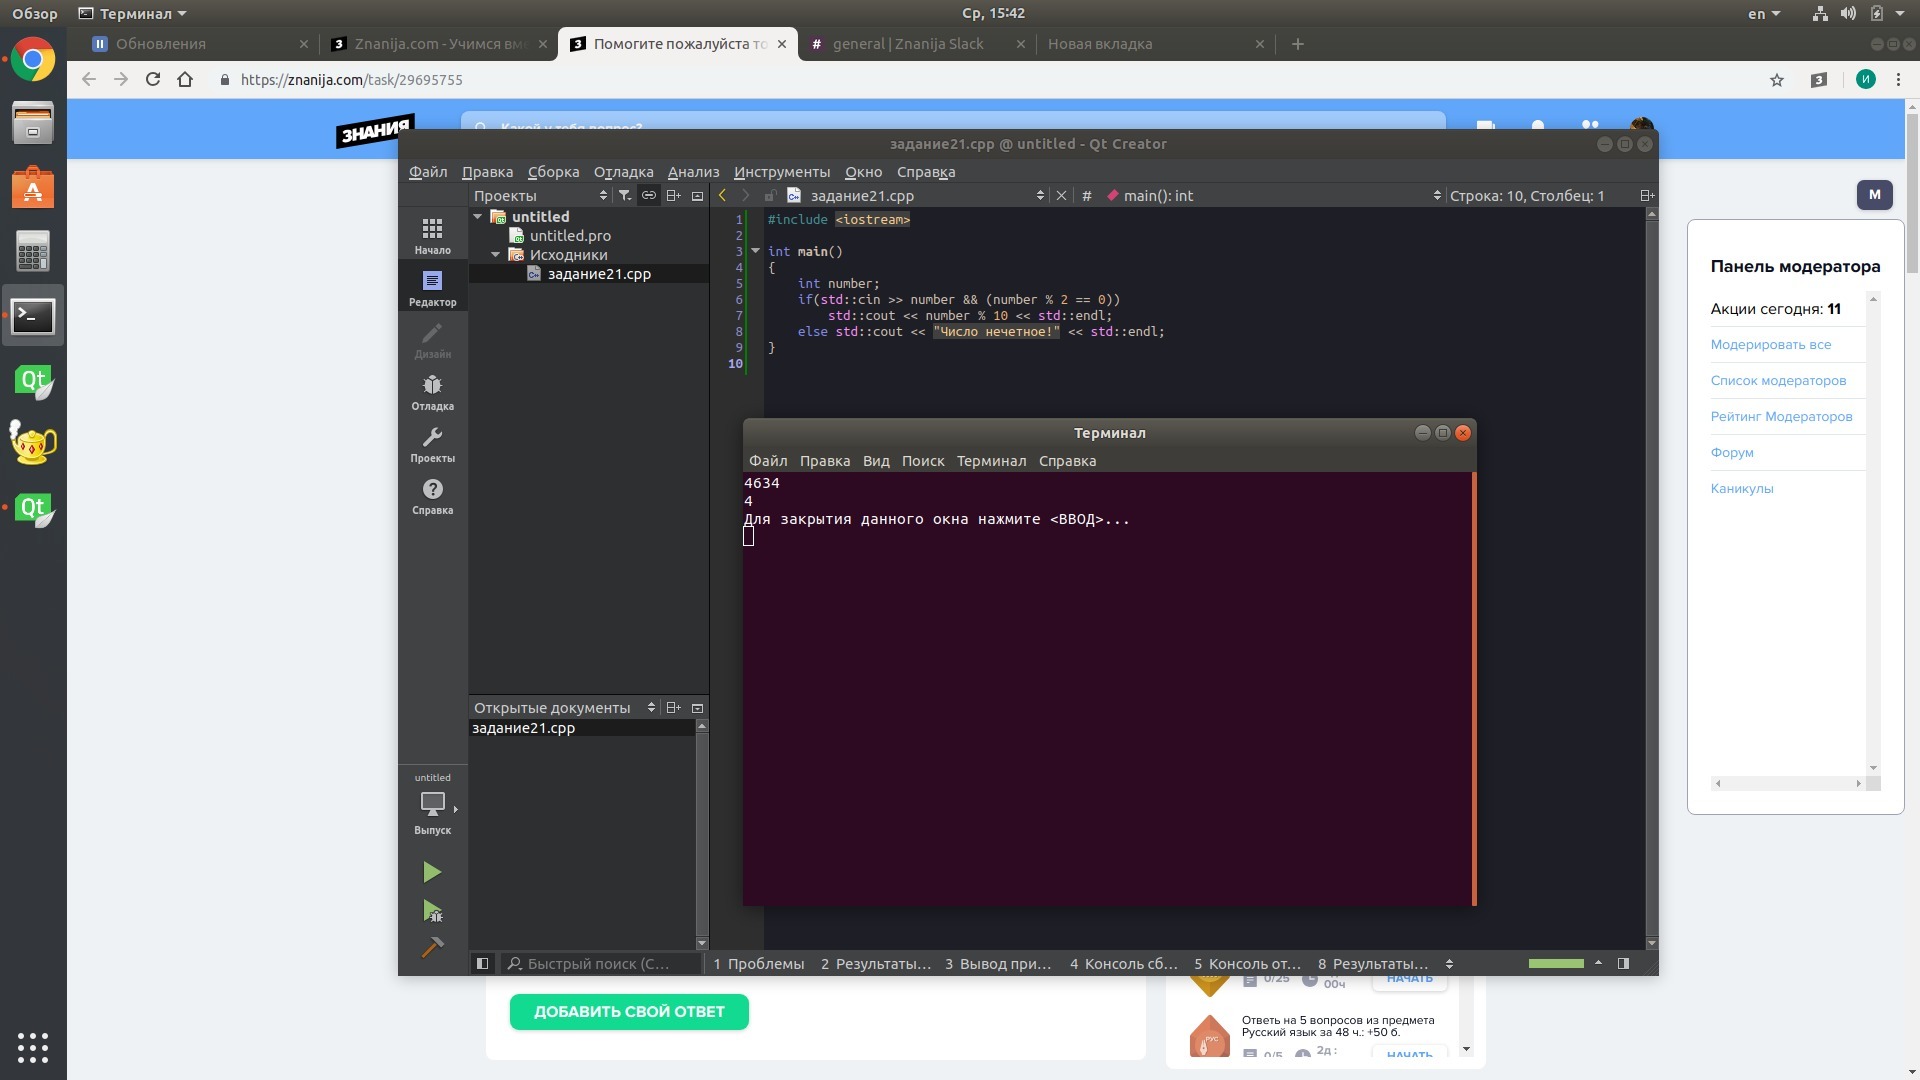Switch to the Начало welcome mode icon

pos(432,236)
